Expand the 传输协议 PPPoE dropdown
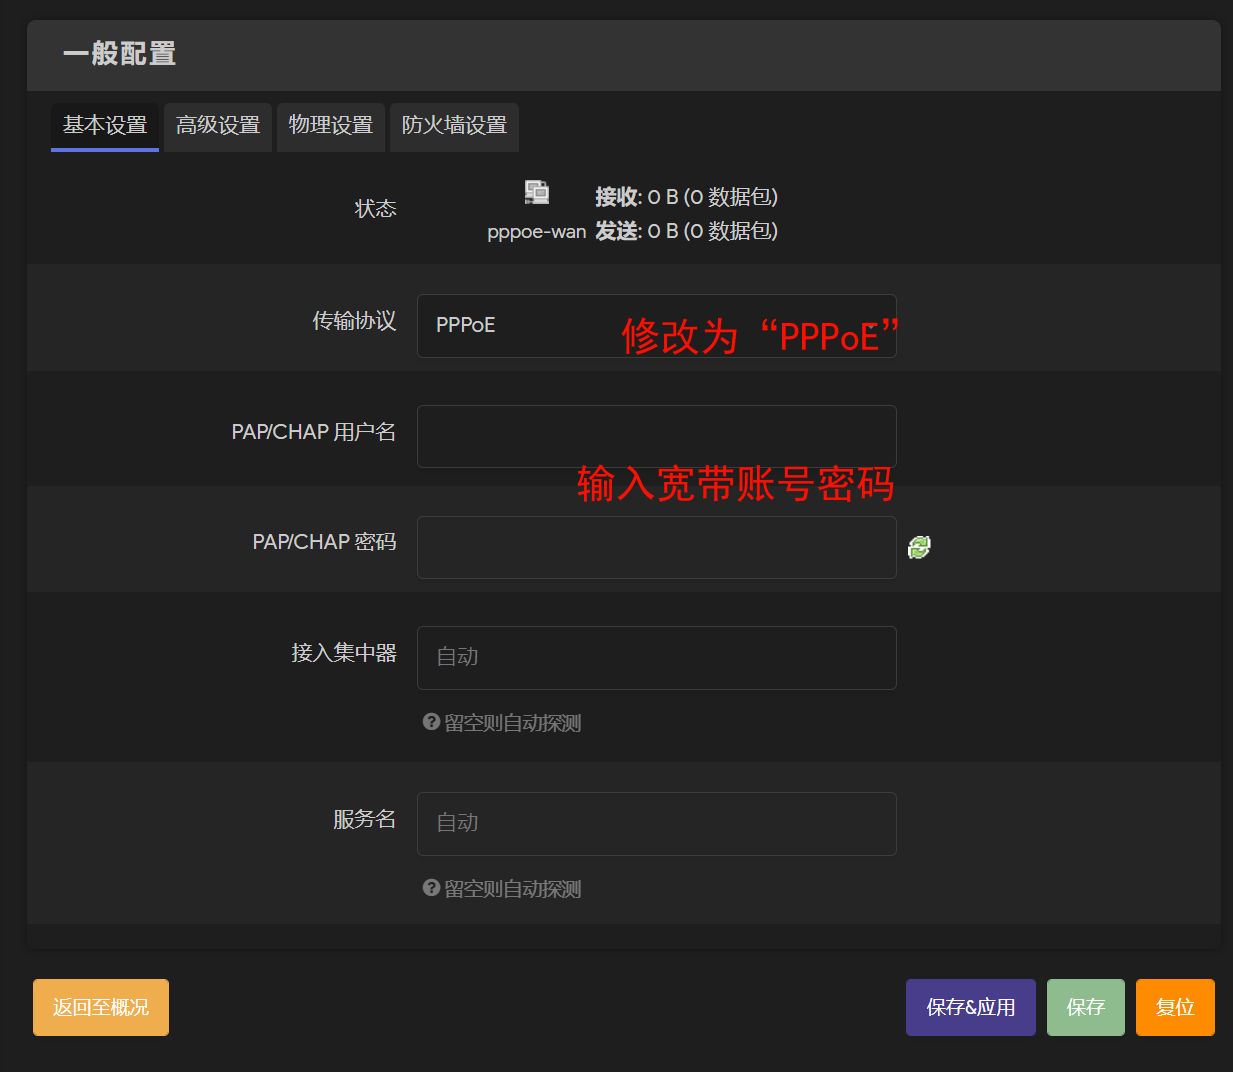The width and height of the screenshot is (1233, 1072). 656,326
